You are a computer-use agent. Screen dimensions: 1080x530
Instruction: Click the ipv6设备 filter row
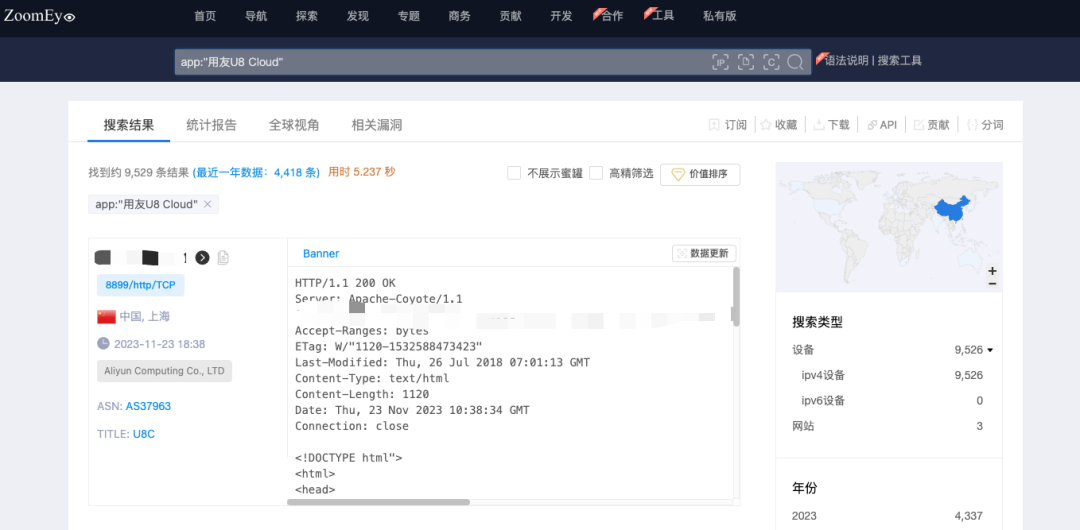(x=889, y=401)
